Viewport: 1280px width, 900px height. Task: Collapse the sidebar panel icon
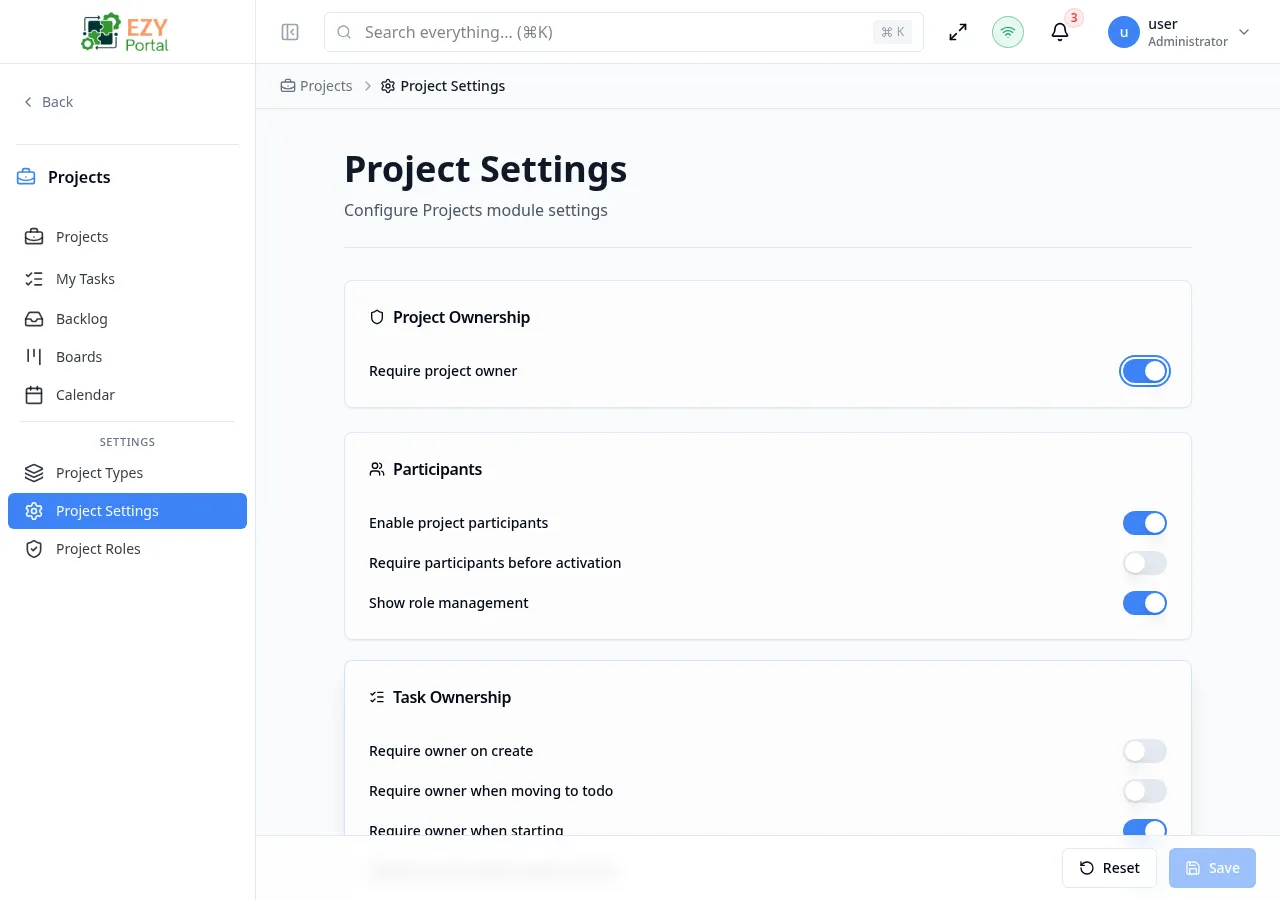click(290, 32)
